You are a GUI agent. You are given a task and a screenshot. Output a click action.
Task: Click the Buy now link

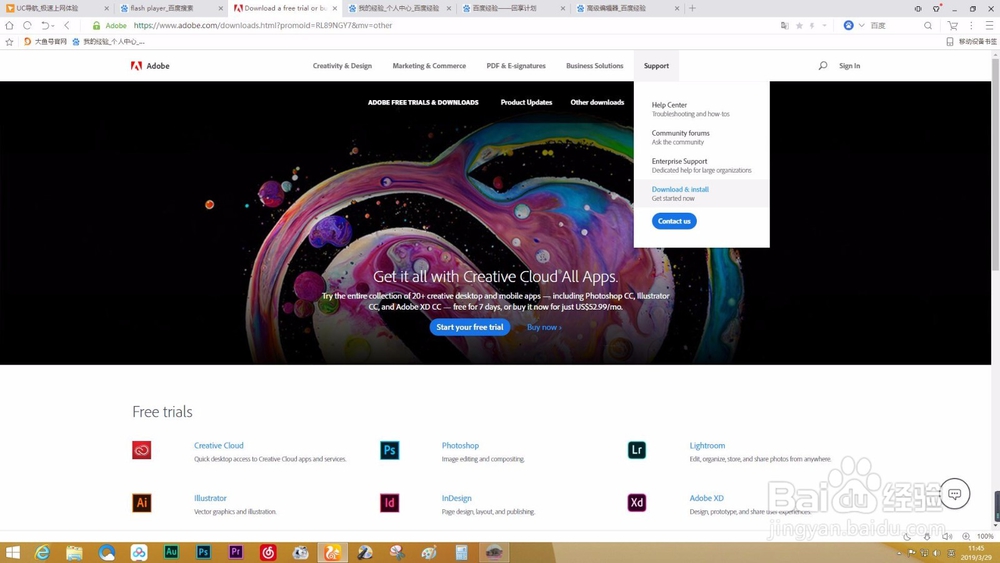pyautogui.click(x=544, y=327)
